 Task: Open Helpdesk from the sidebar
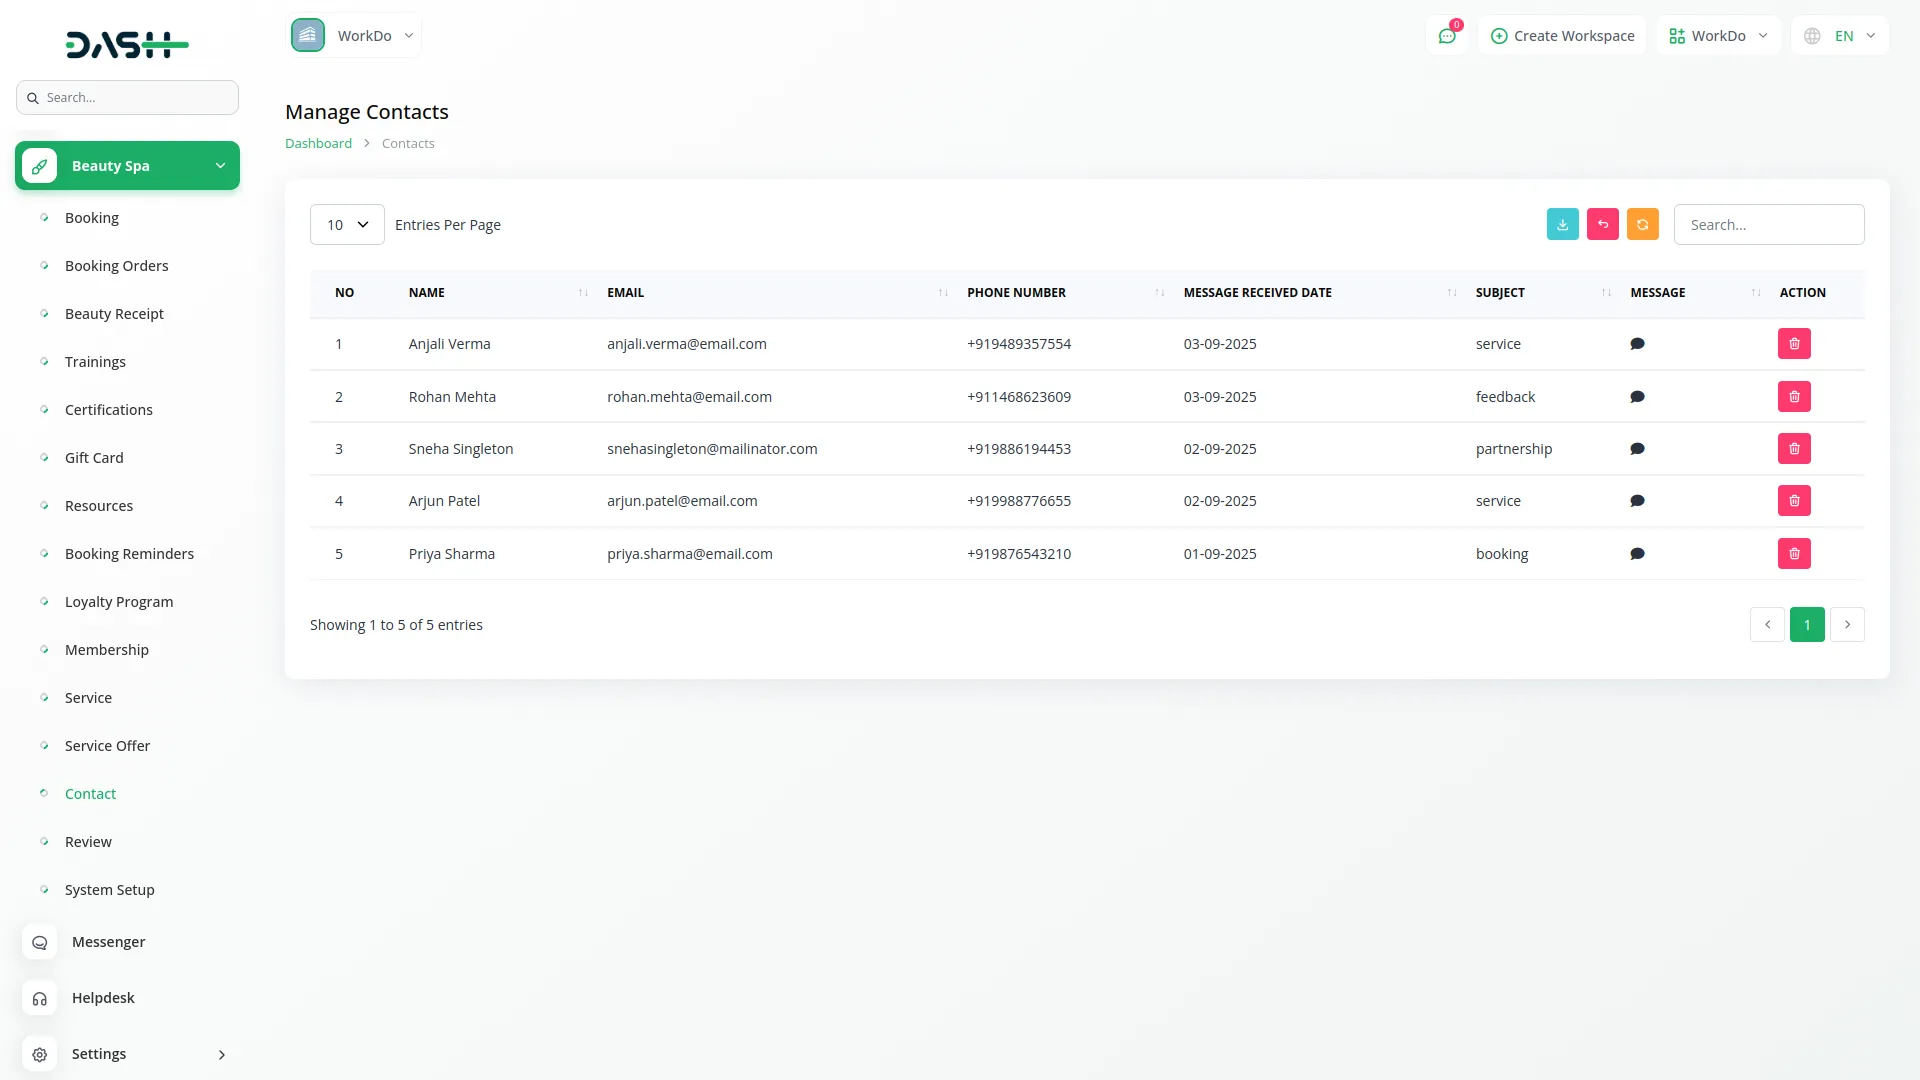coord(103,998)
